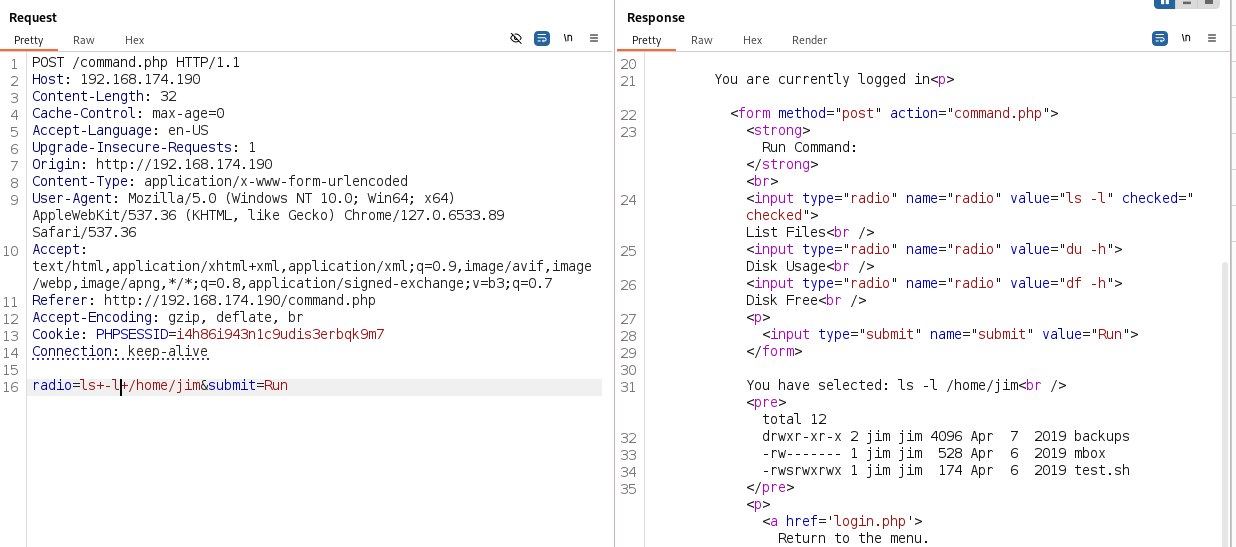Click the 'Referer' header with command.php URL
1236x547 pixels.
[204, 300]
